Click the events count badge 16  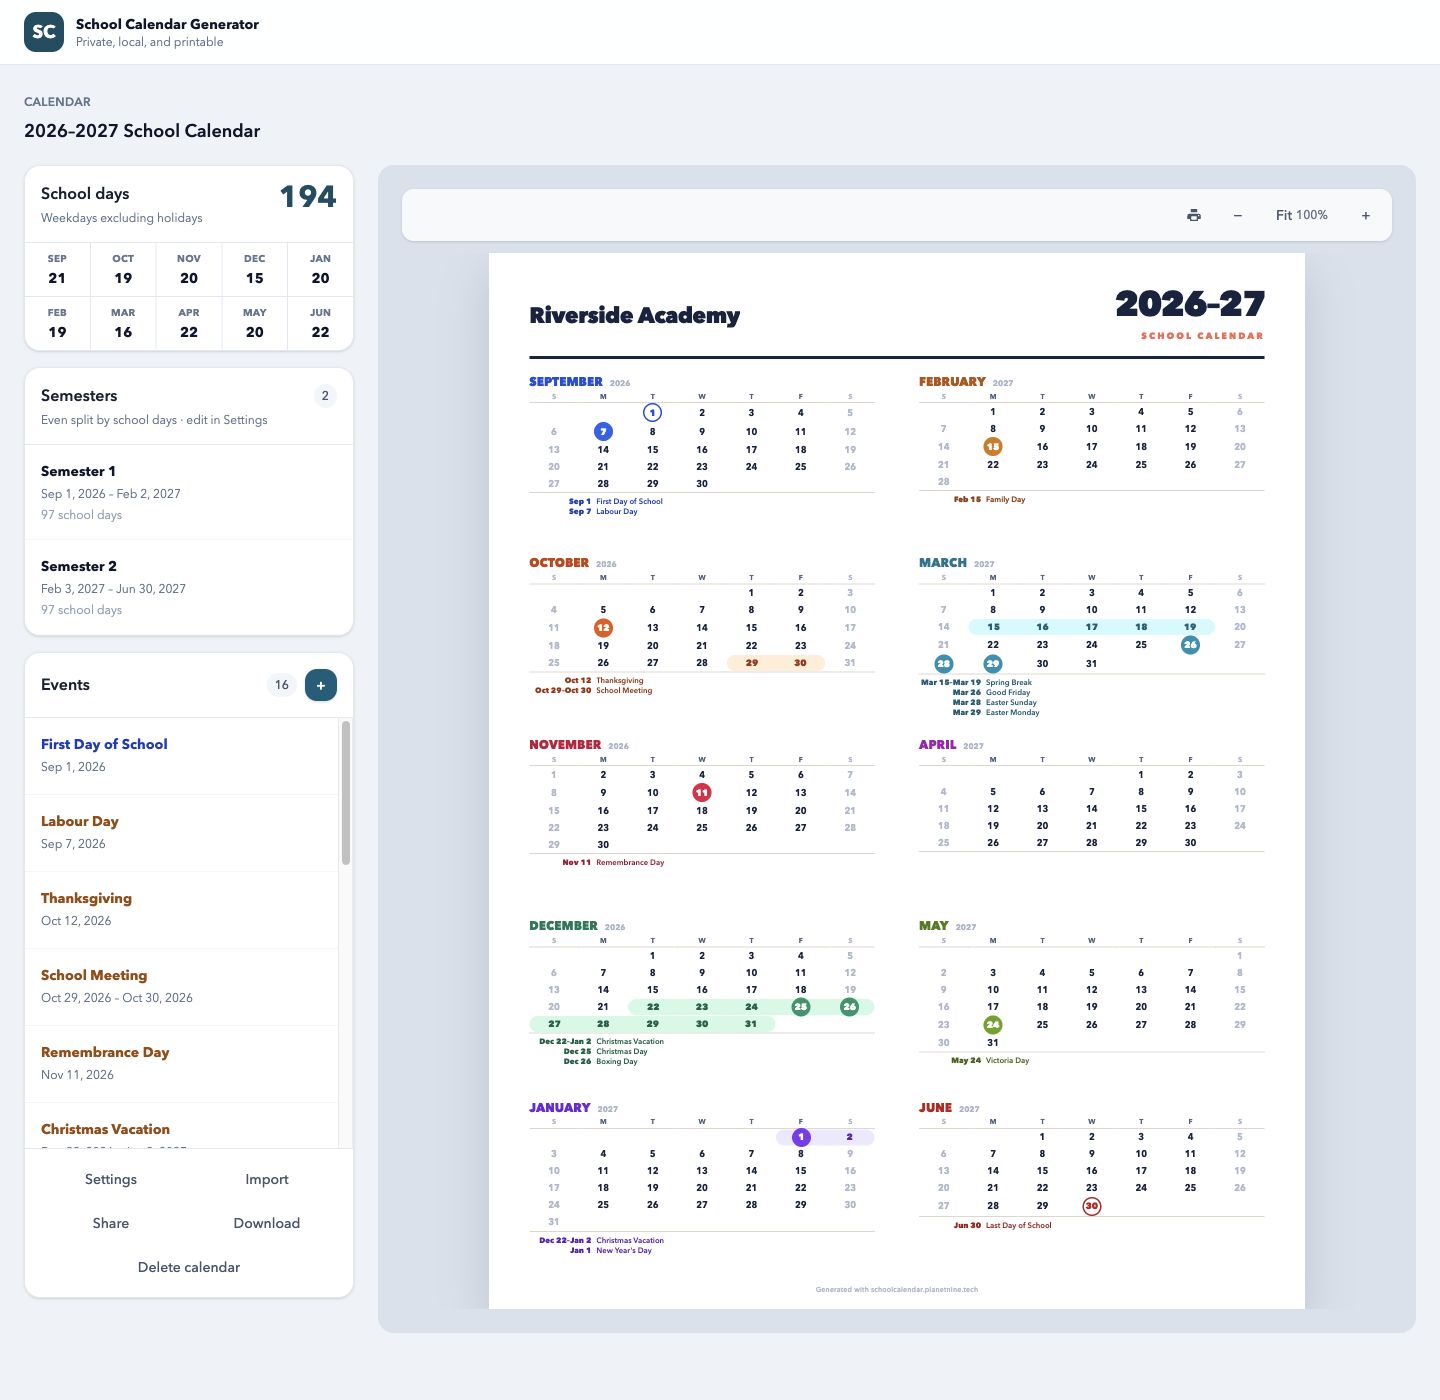(282, 685)
